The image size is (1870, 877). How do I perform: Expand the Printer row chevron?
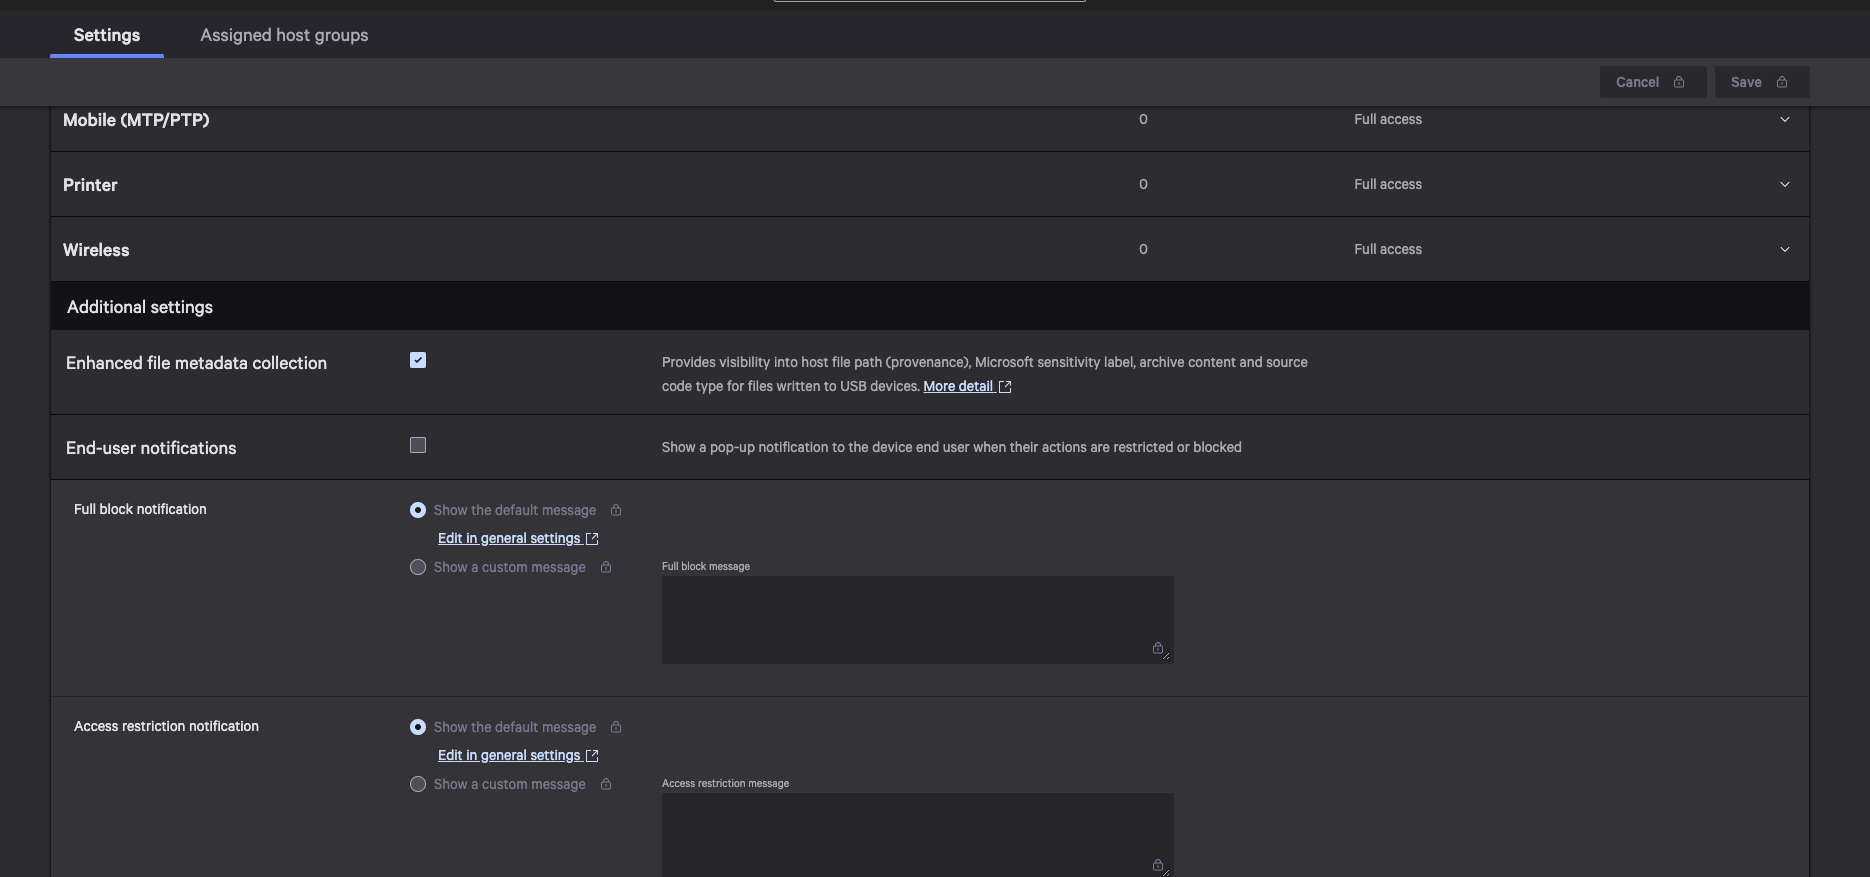pos(1784,185)
